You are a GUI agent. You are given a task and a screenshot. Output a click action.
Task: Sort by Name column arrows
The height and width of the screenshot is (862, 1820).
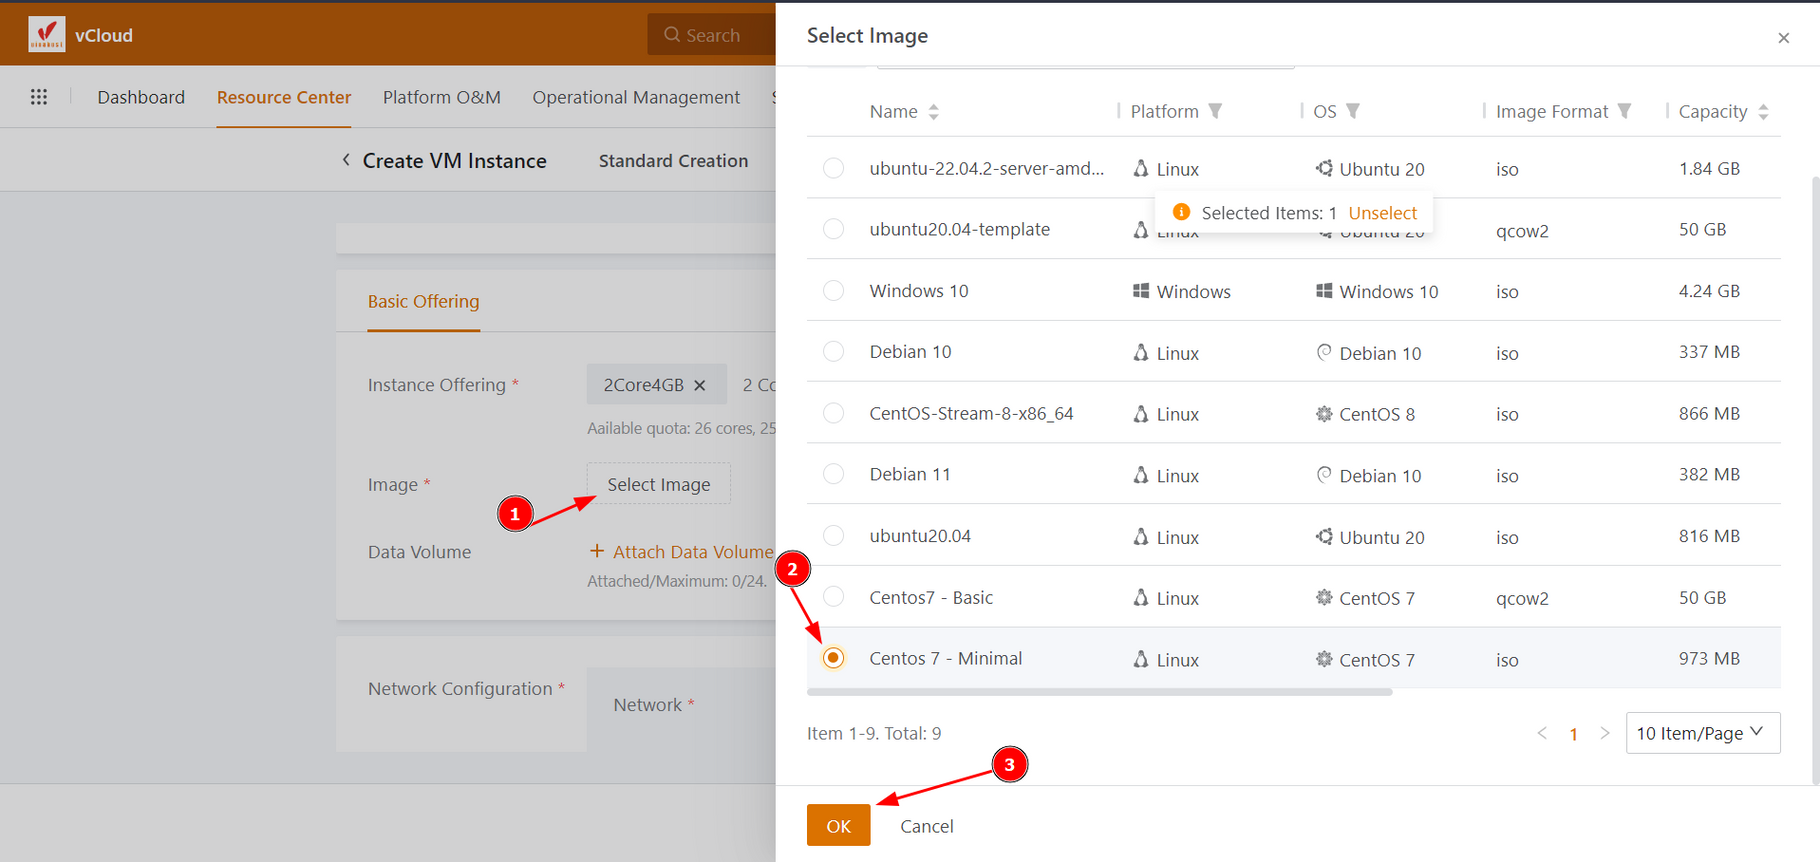933,112
